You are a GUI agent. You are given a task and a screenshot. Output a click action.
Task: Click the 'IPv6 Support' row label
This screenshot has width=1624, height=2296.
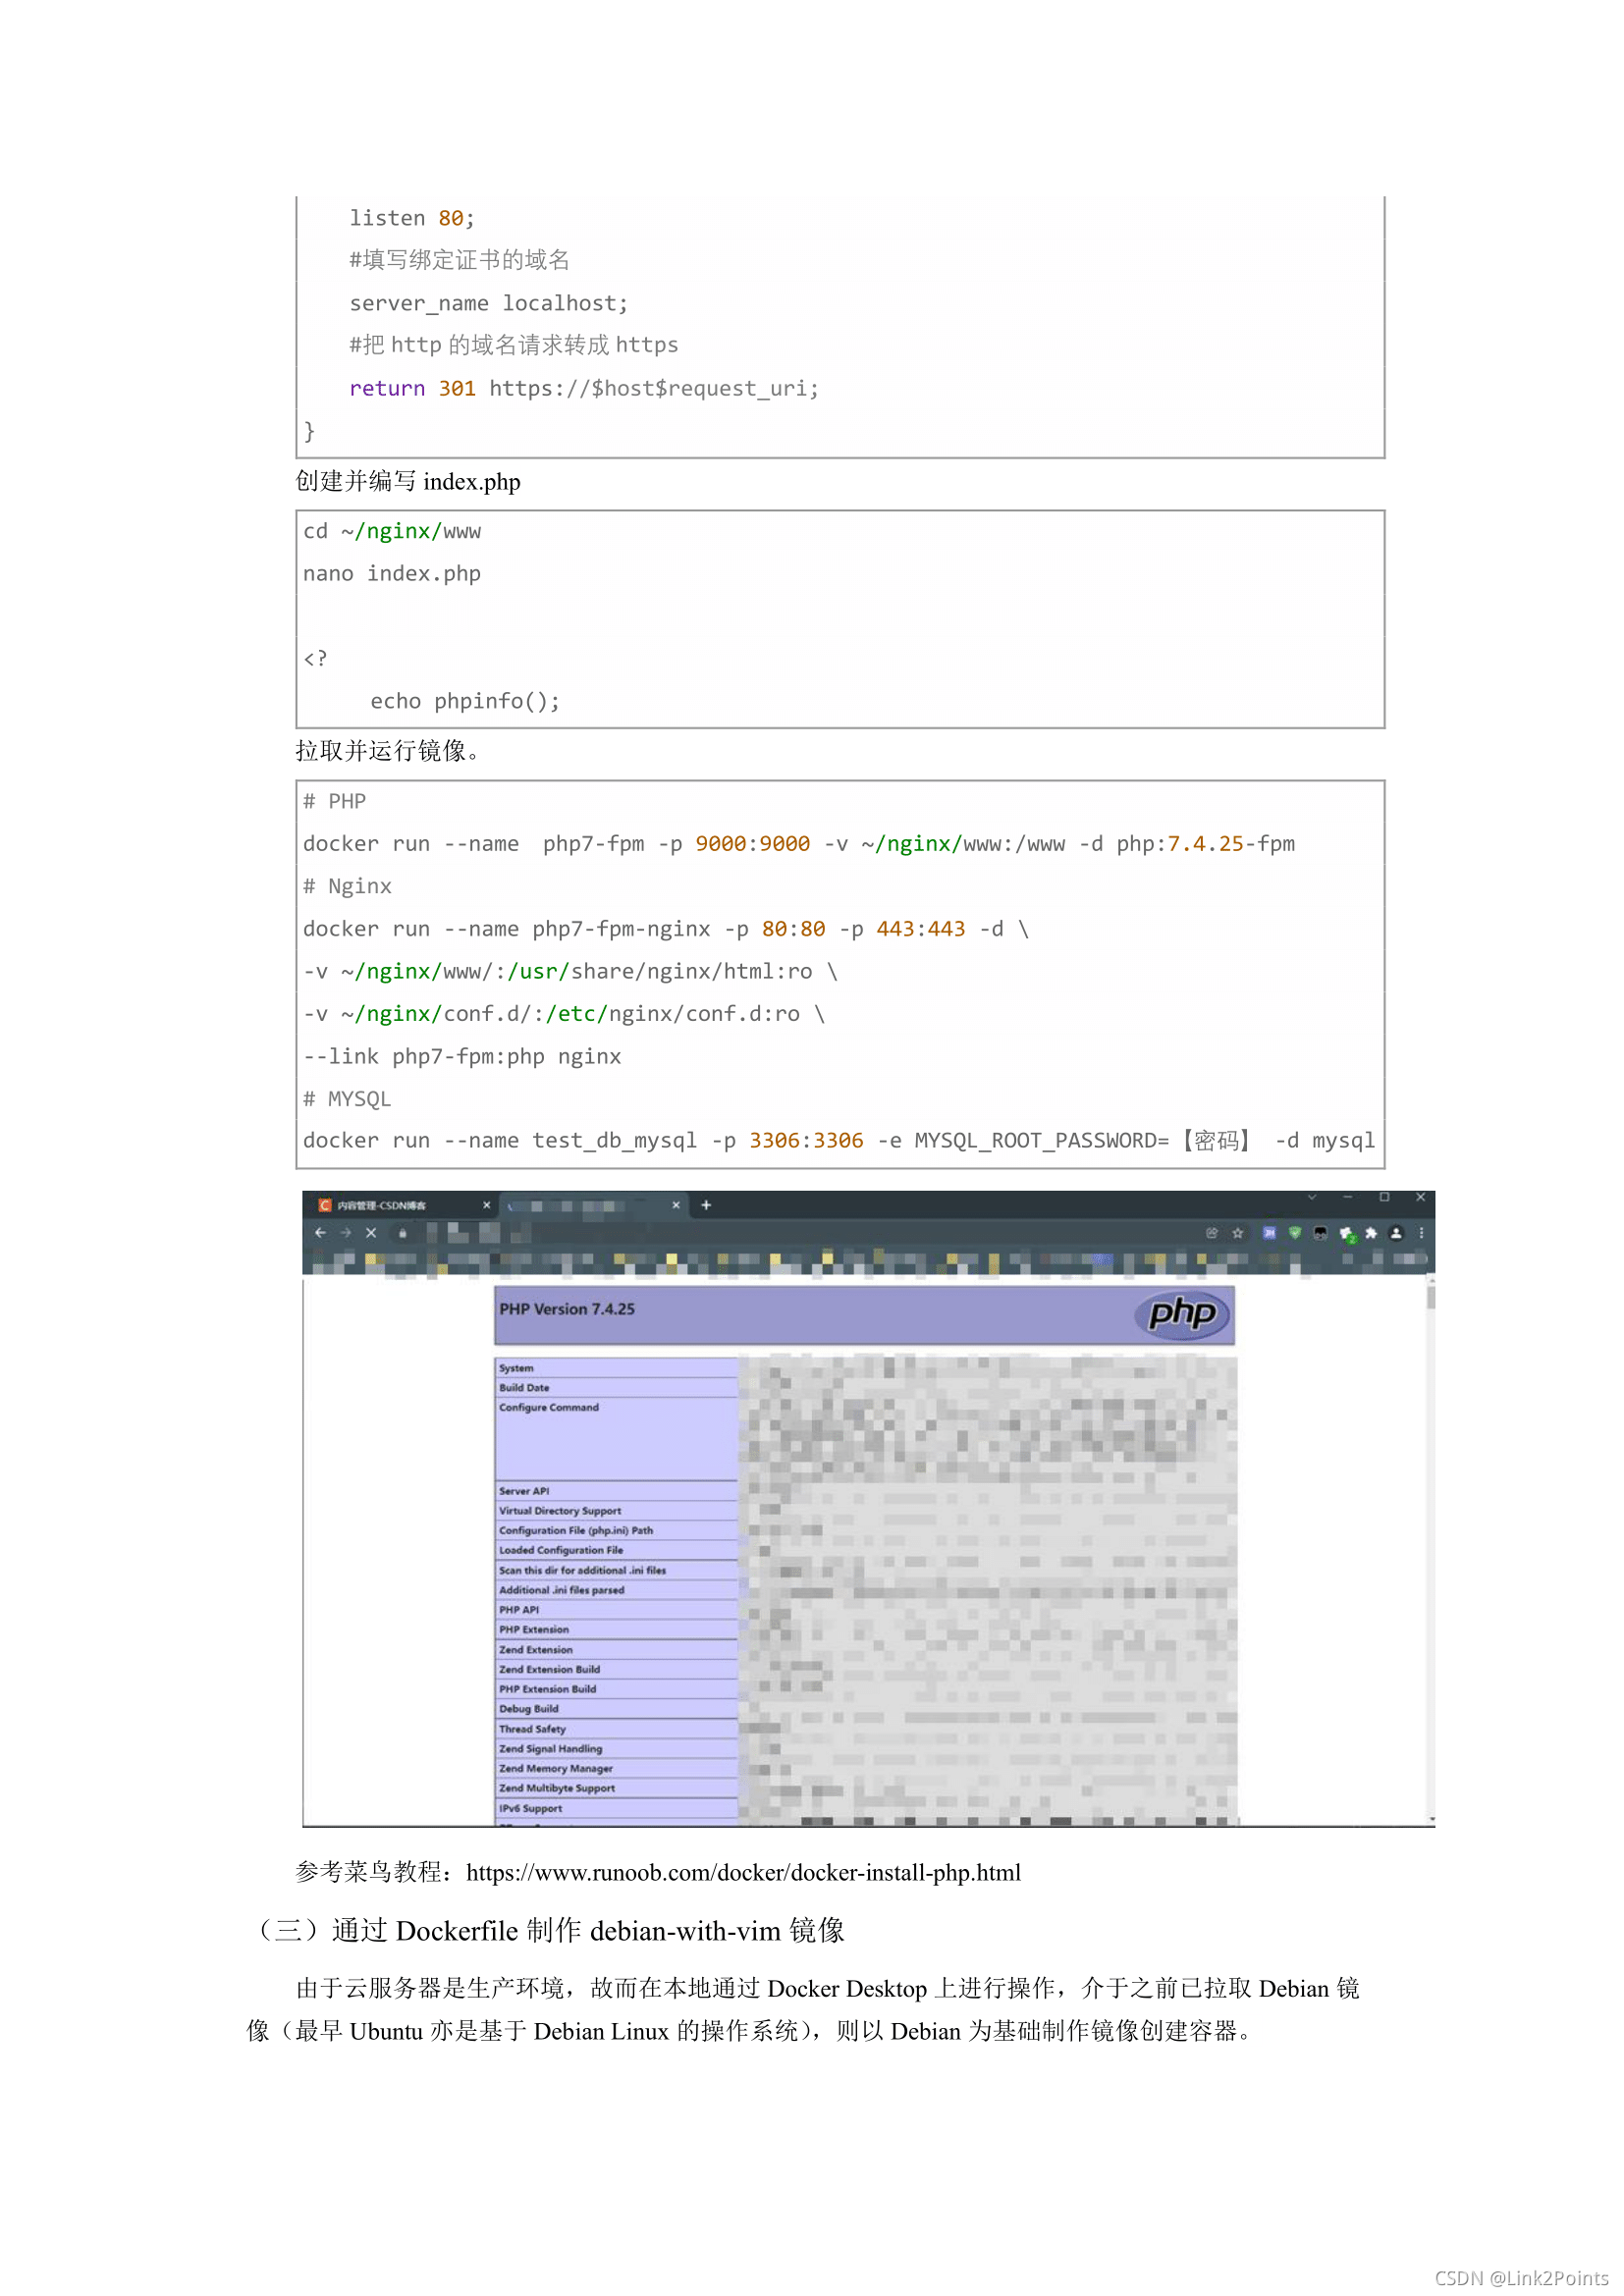click(x=531, y=1808)
